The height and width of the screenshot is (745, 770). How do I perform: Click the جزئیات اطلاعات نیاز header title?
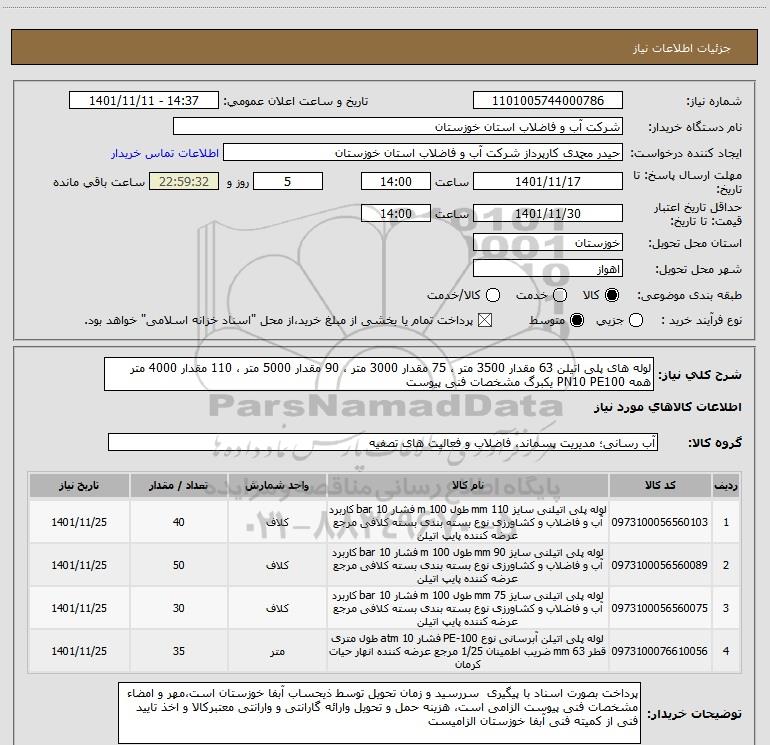tap(682, 48)
